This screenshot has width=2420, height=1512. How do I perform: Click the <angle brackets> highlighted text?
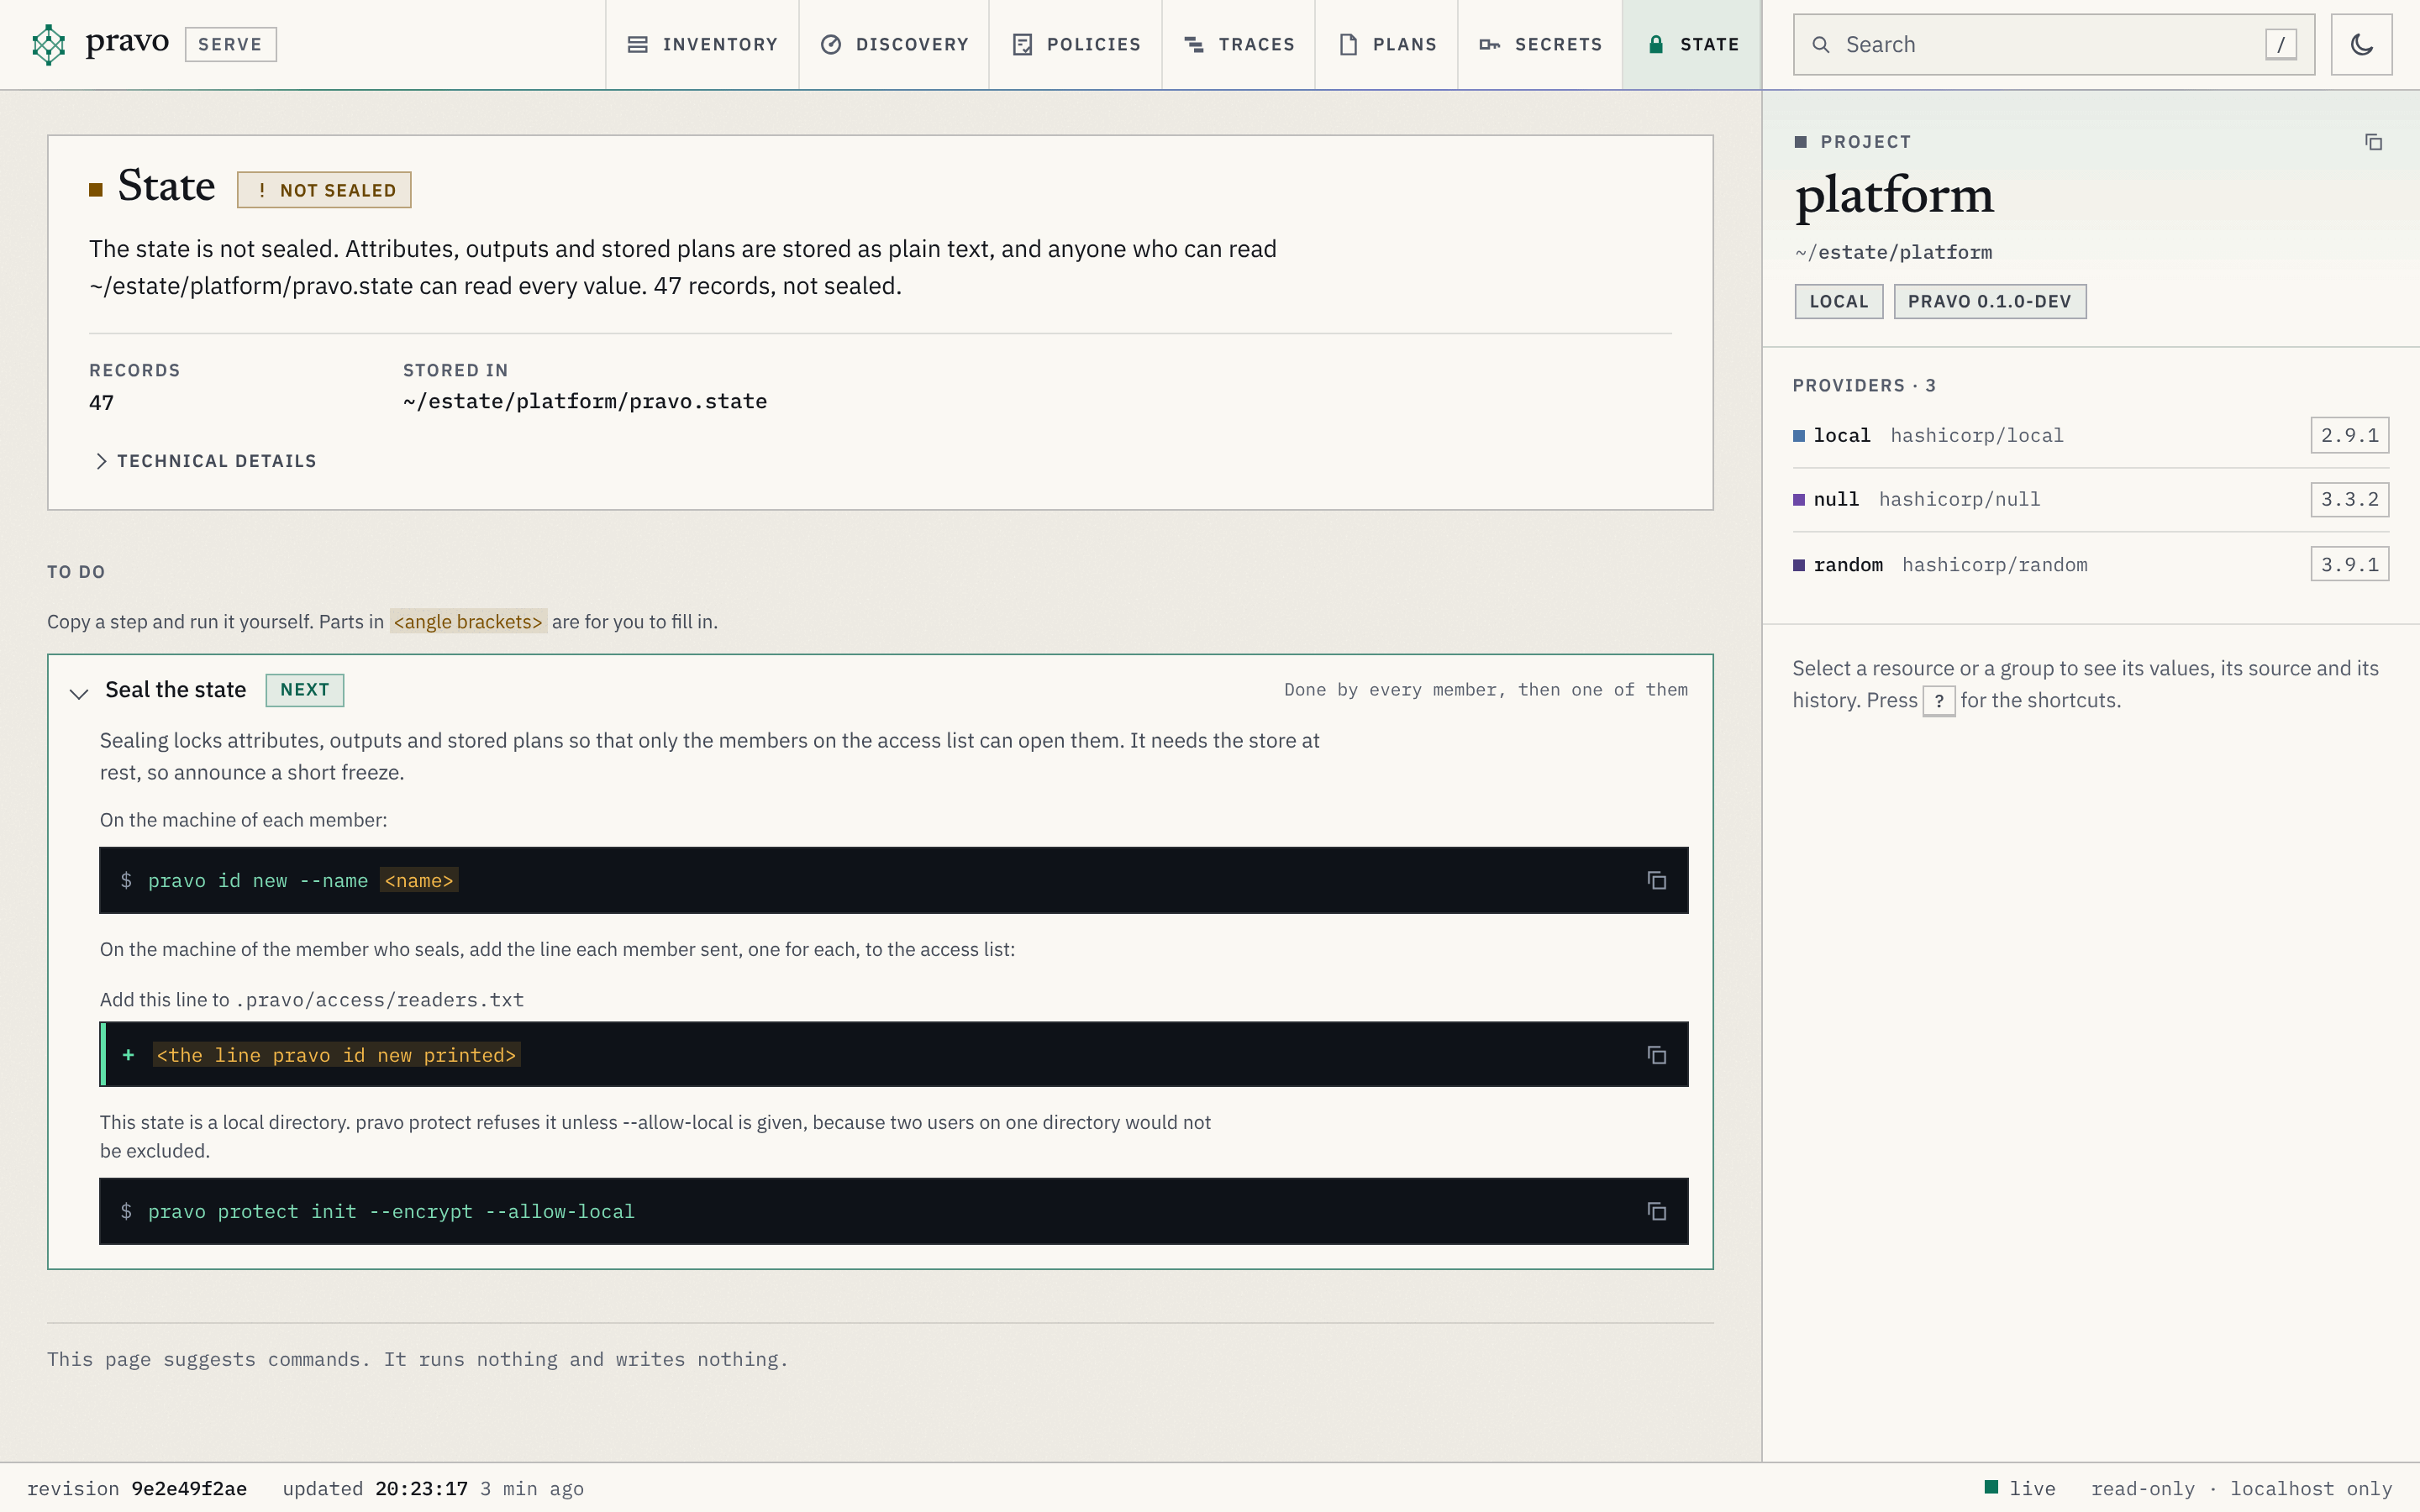tap(468, 622)
